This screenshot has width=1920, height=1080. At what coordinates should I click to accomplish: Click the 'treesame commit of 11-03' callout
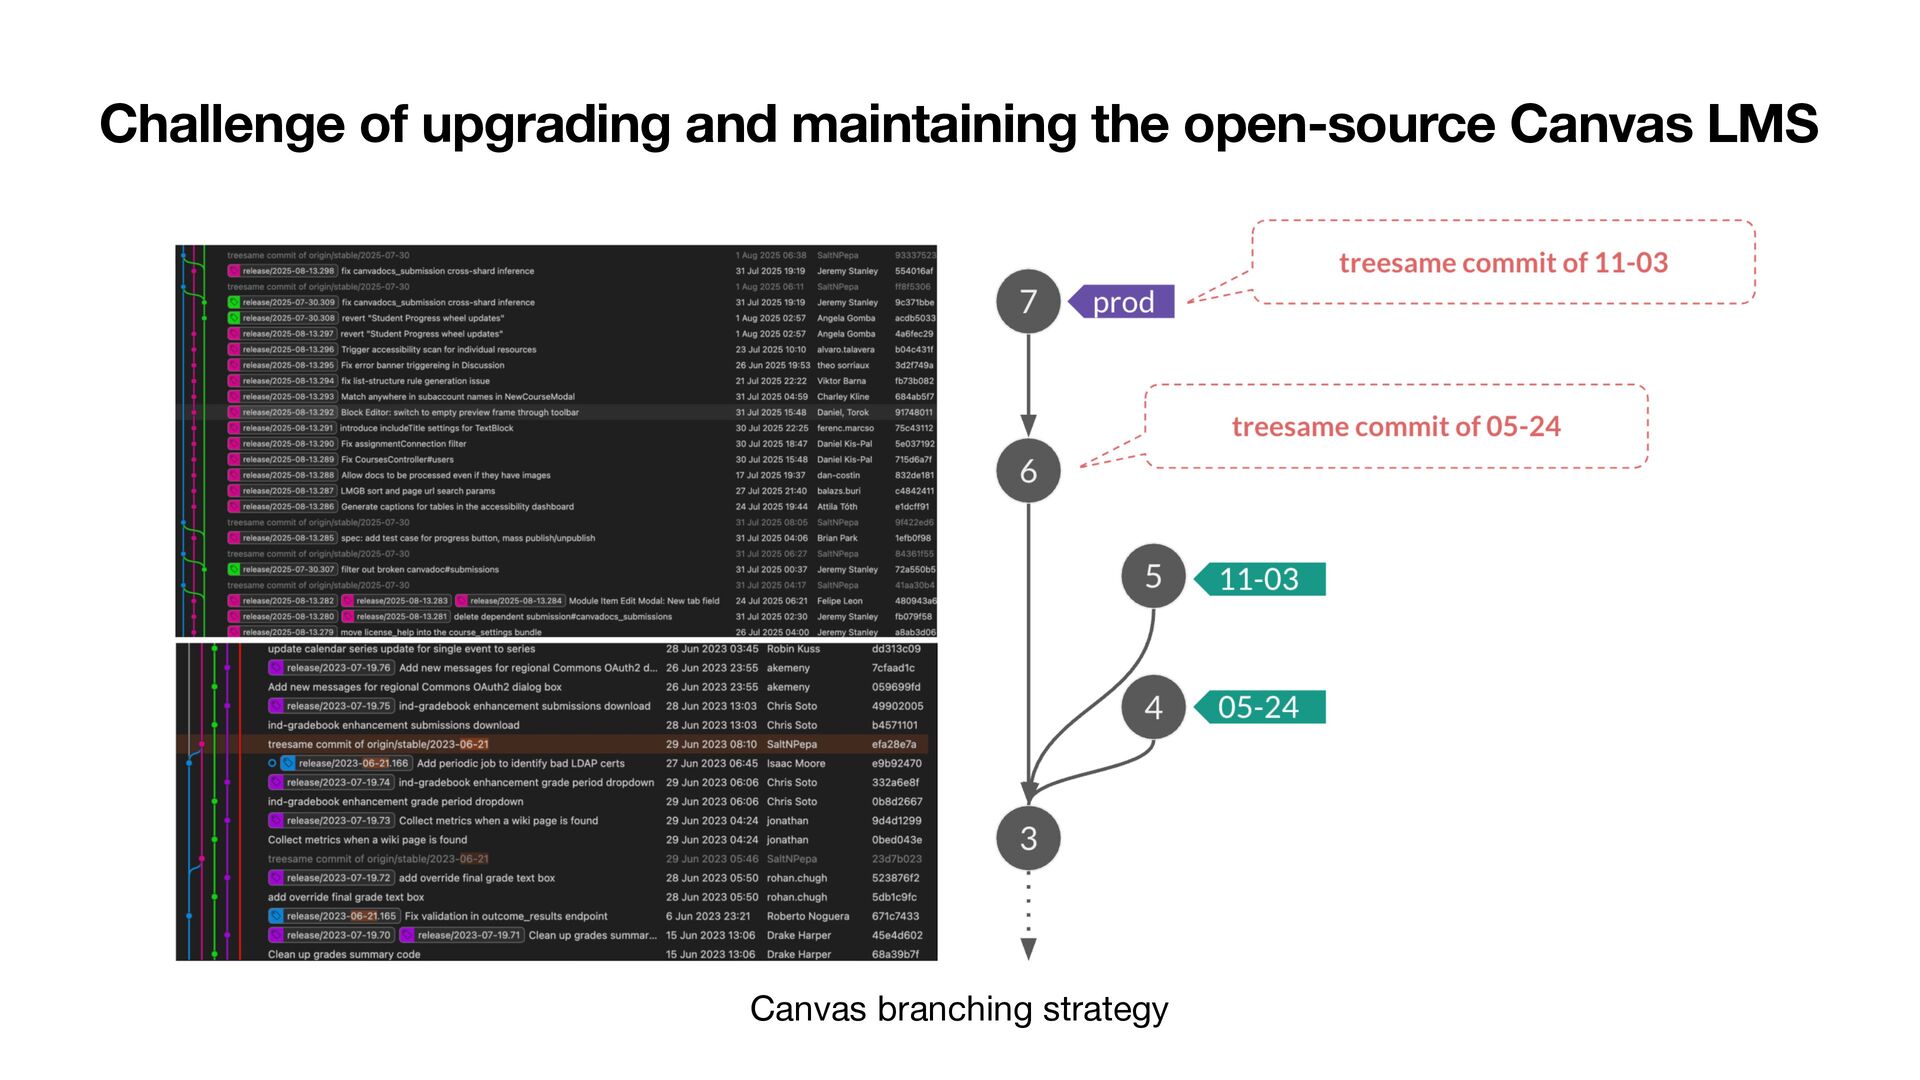(1503, 263)
